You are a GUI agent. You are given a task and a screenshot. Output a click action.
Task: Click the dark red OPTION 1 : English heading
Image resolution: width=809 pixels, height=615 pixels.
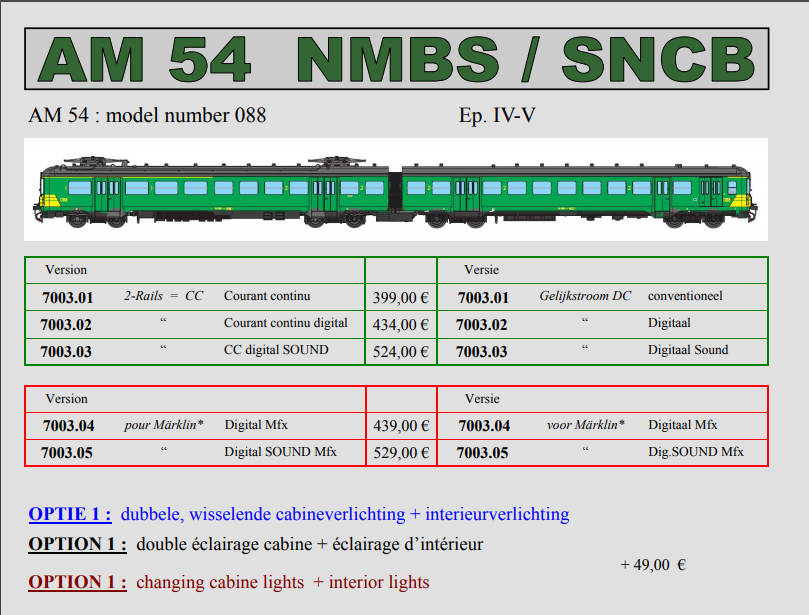point(77,582)
